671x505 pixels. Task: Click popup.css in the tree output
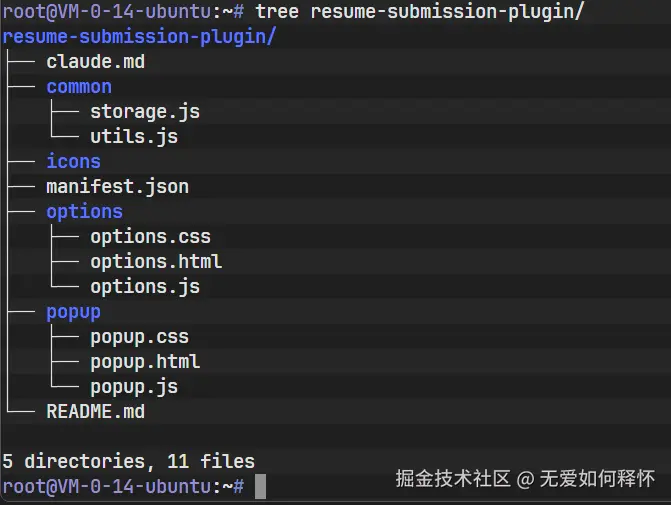139,337
